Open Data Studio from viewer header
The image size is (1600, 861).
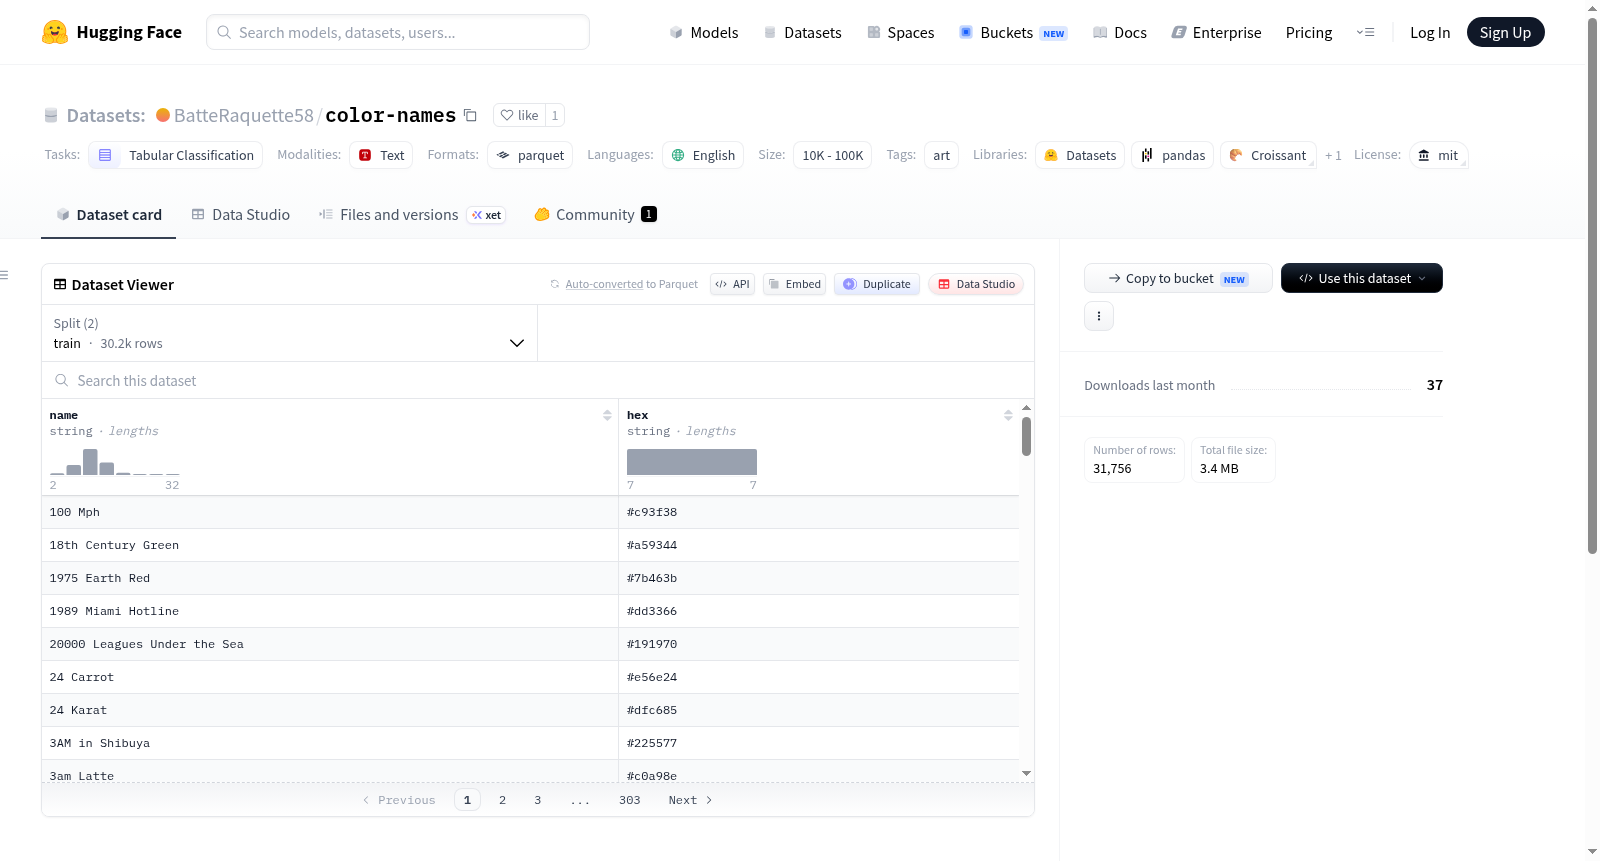click(x=976, y=284)
